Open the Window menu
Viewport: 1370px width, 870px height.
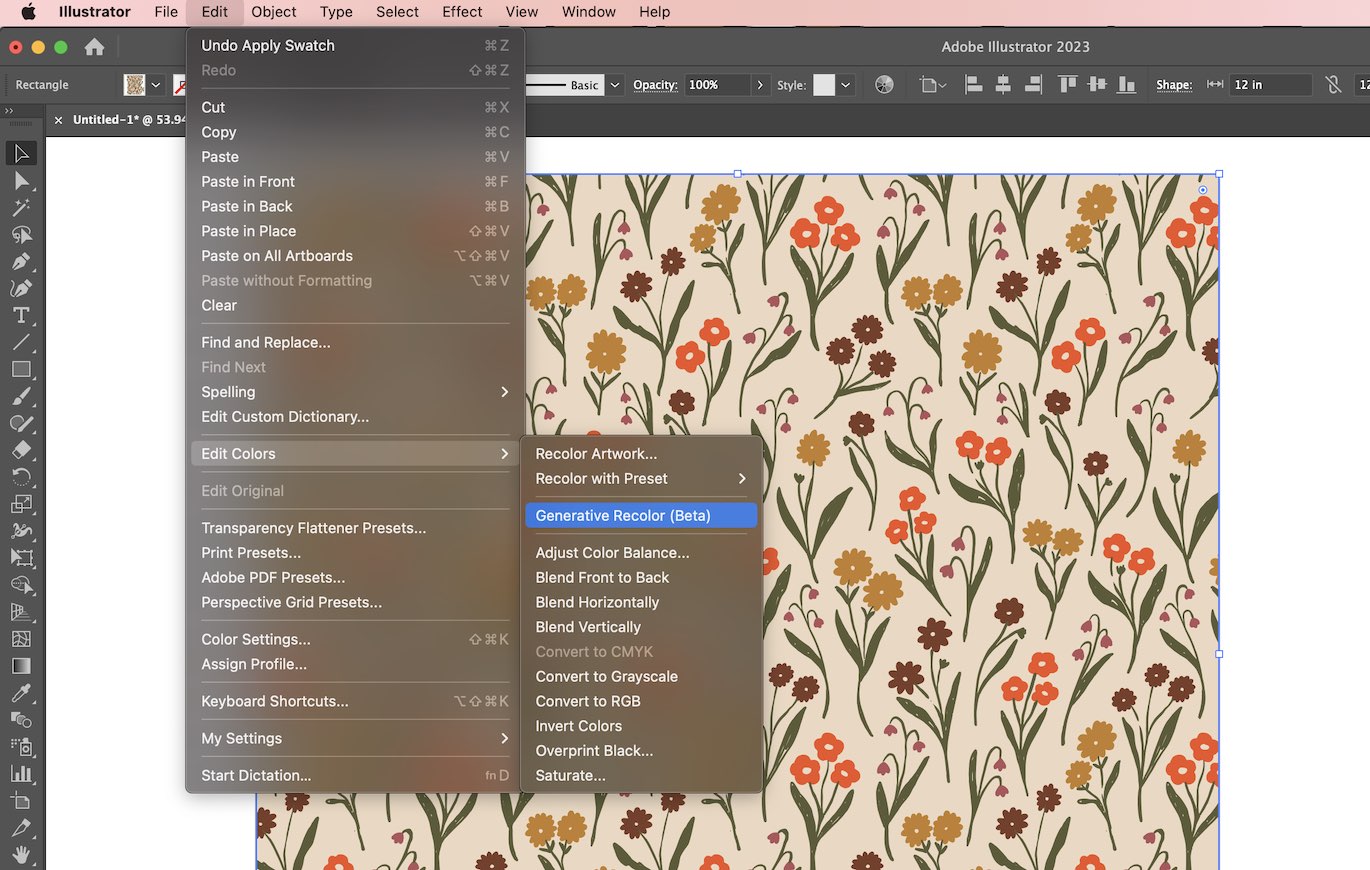point(588,12)
